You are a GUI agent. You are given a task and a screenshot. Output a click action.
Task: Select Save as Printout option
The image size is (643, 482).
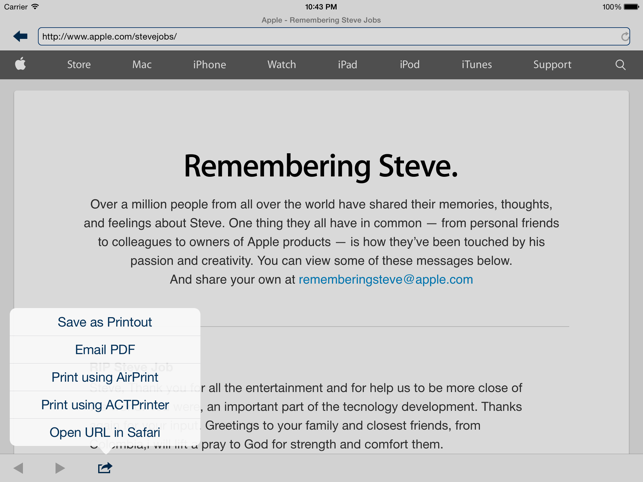point(105,322)
